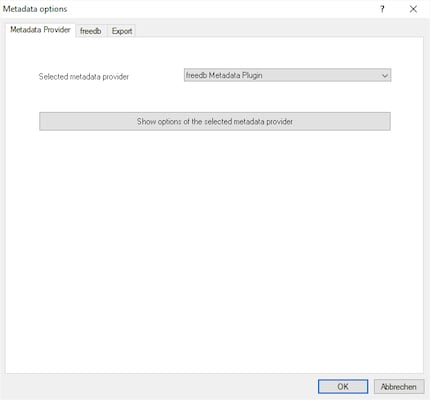Switch to the freedb tab

[x=91, y=31]
